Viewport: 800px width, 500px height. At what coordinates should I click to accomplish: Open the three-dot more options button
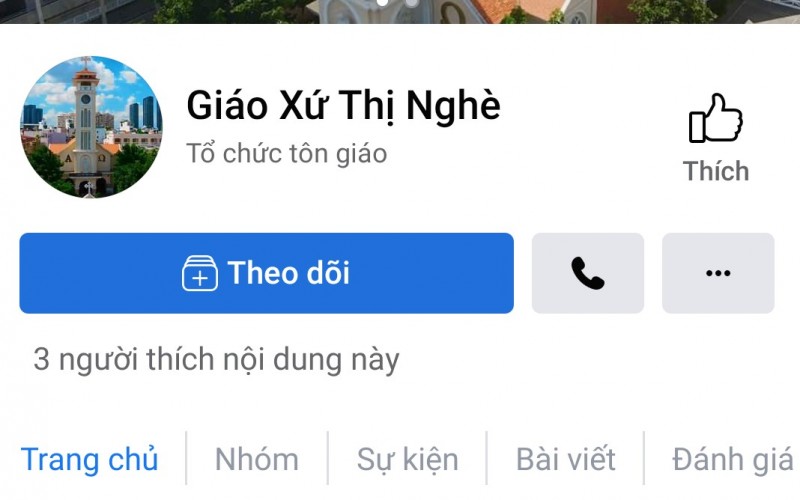click(718, 273)
